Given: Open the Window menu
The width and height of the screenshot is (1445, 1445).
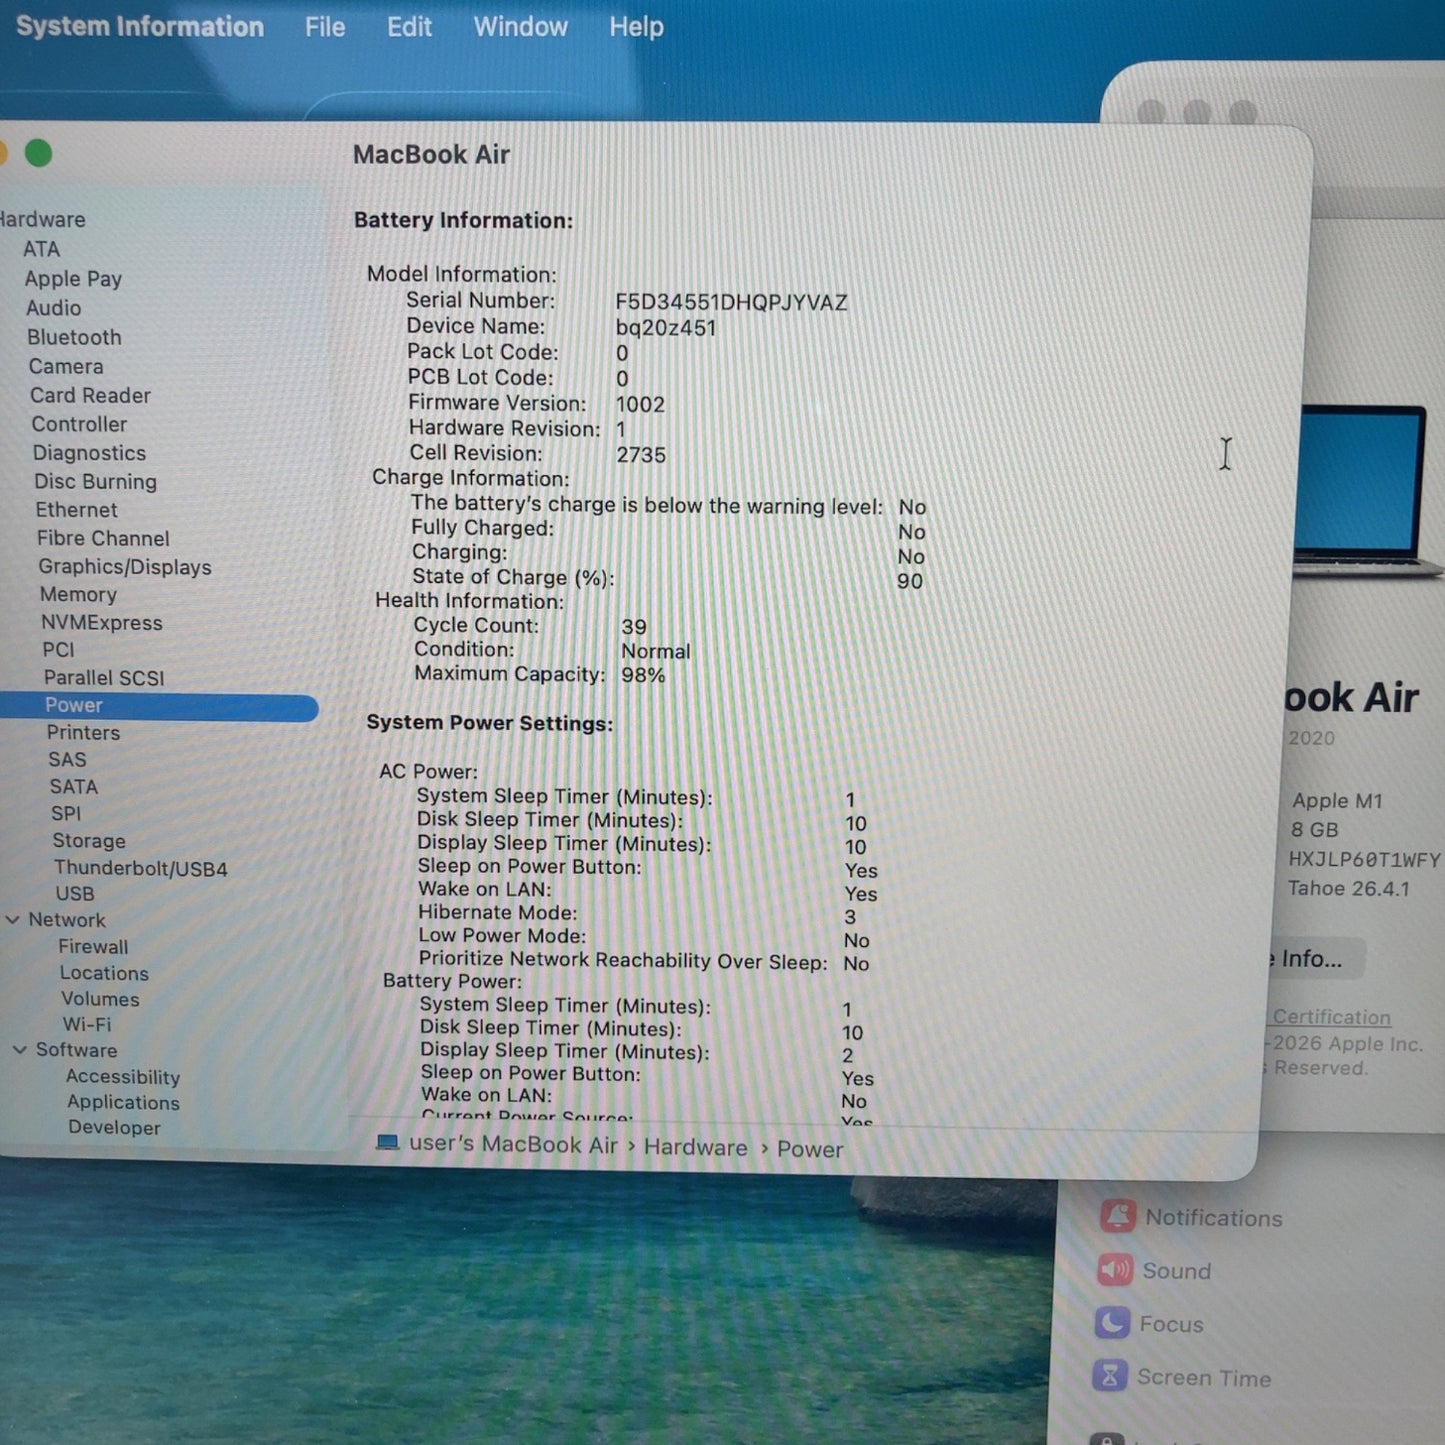Looking at the screenshot, I should (x=520, y=27).
